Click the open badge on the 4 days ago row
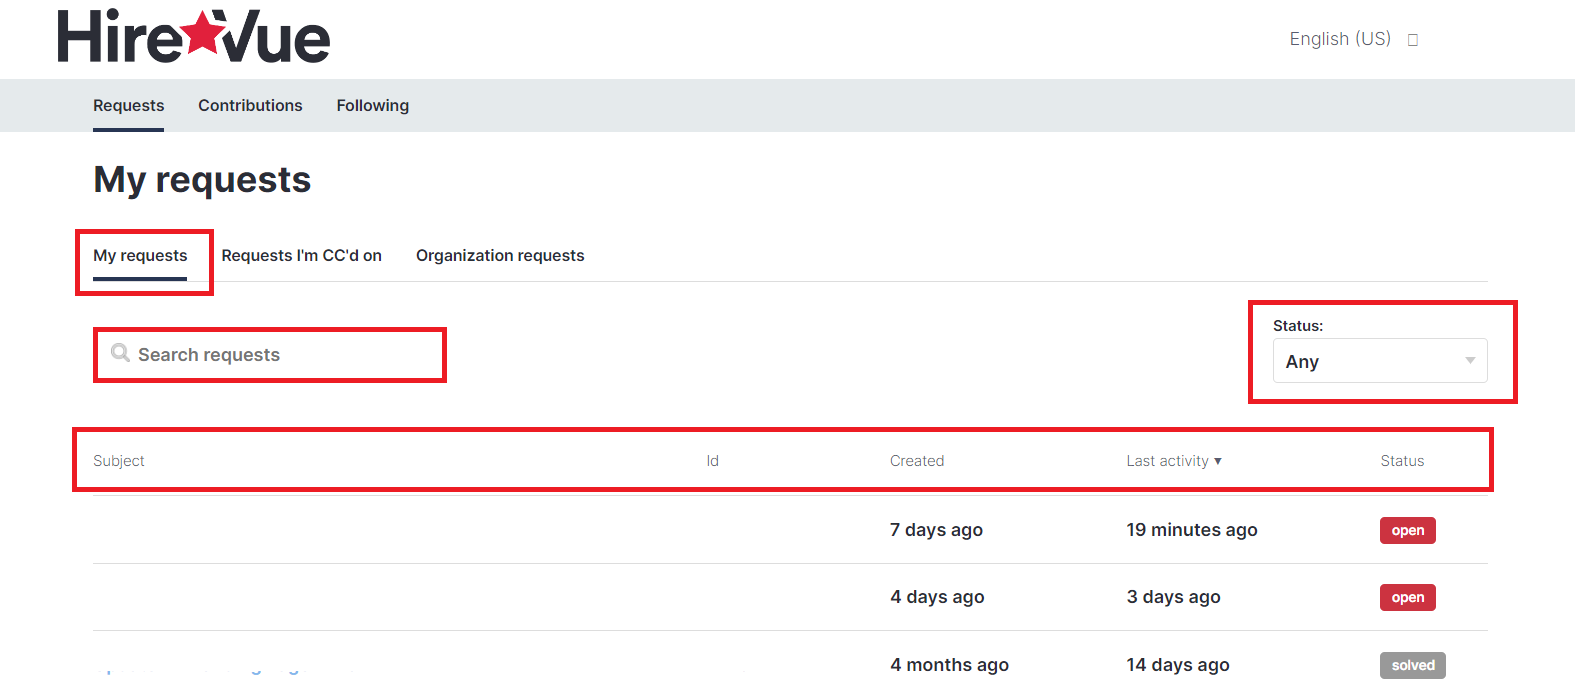This screenshot has height=695, width=1575. tap(1407, 598)
